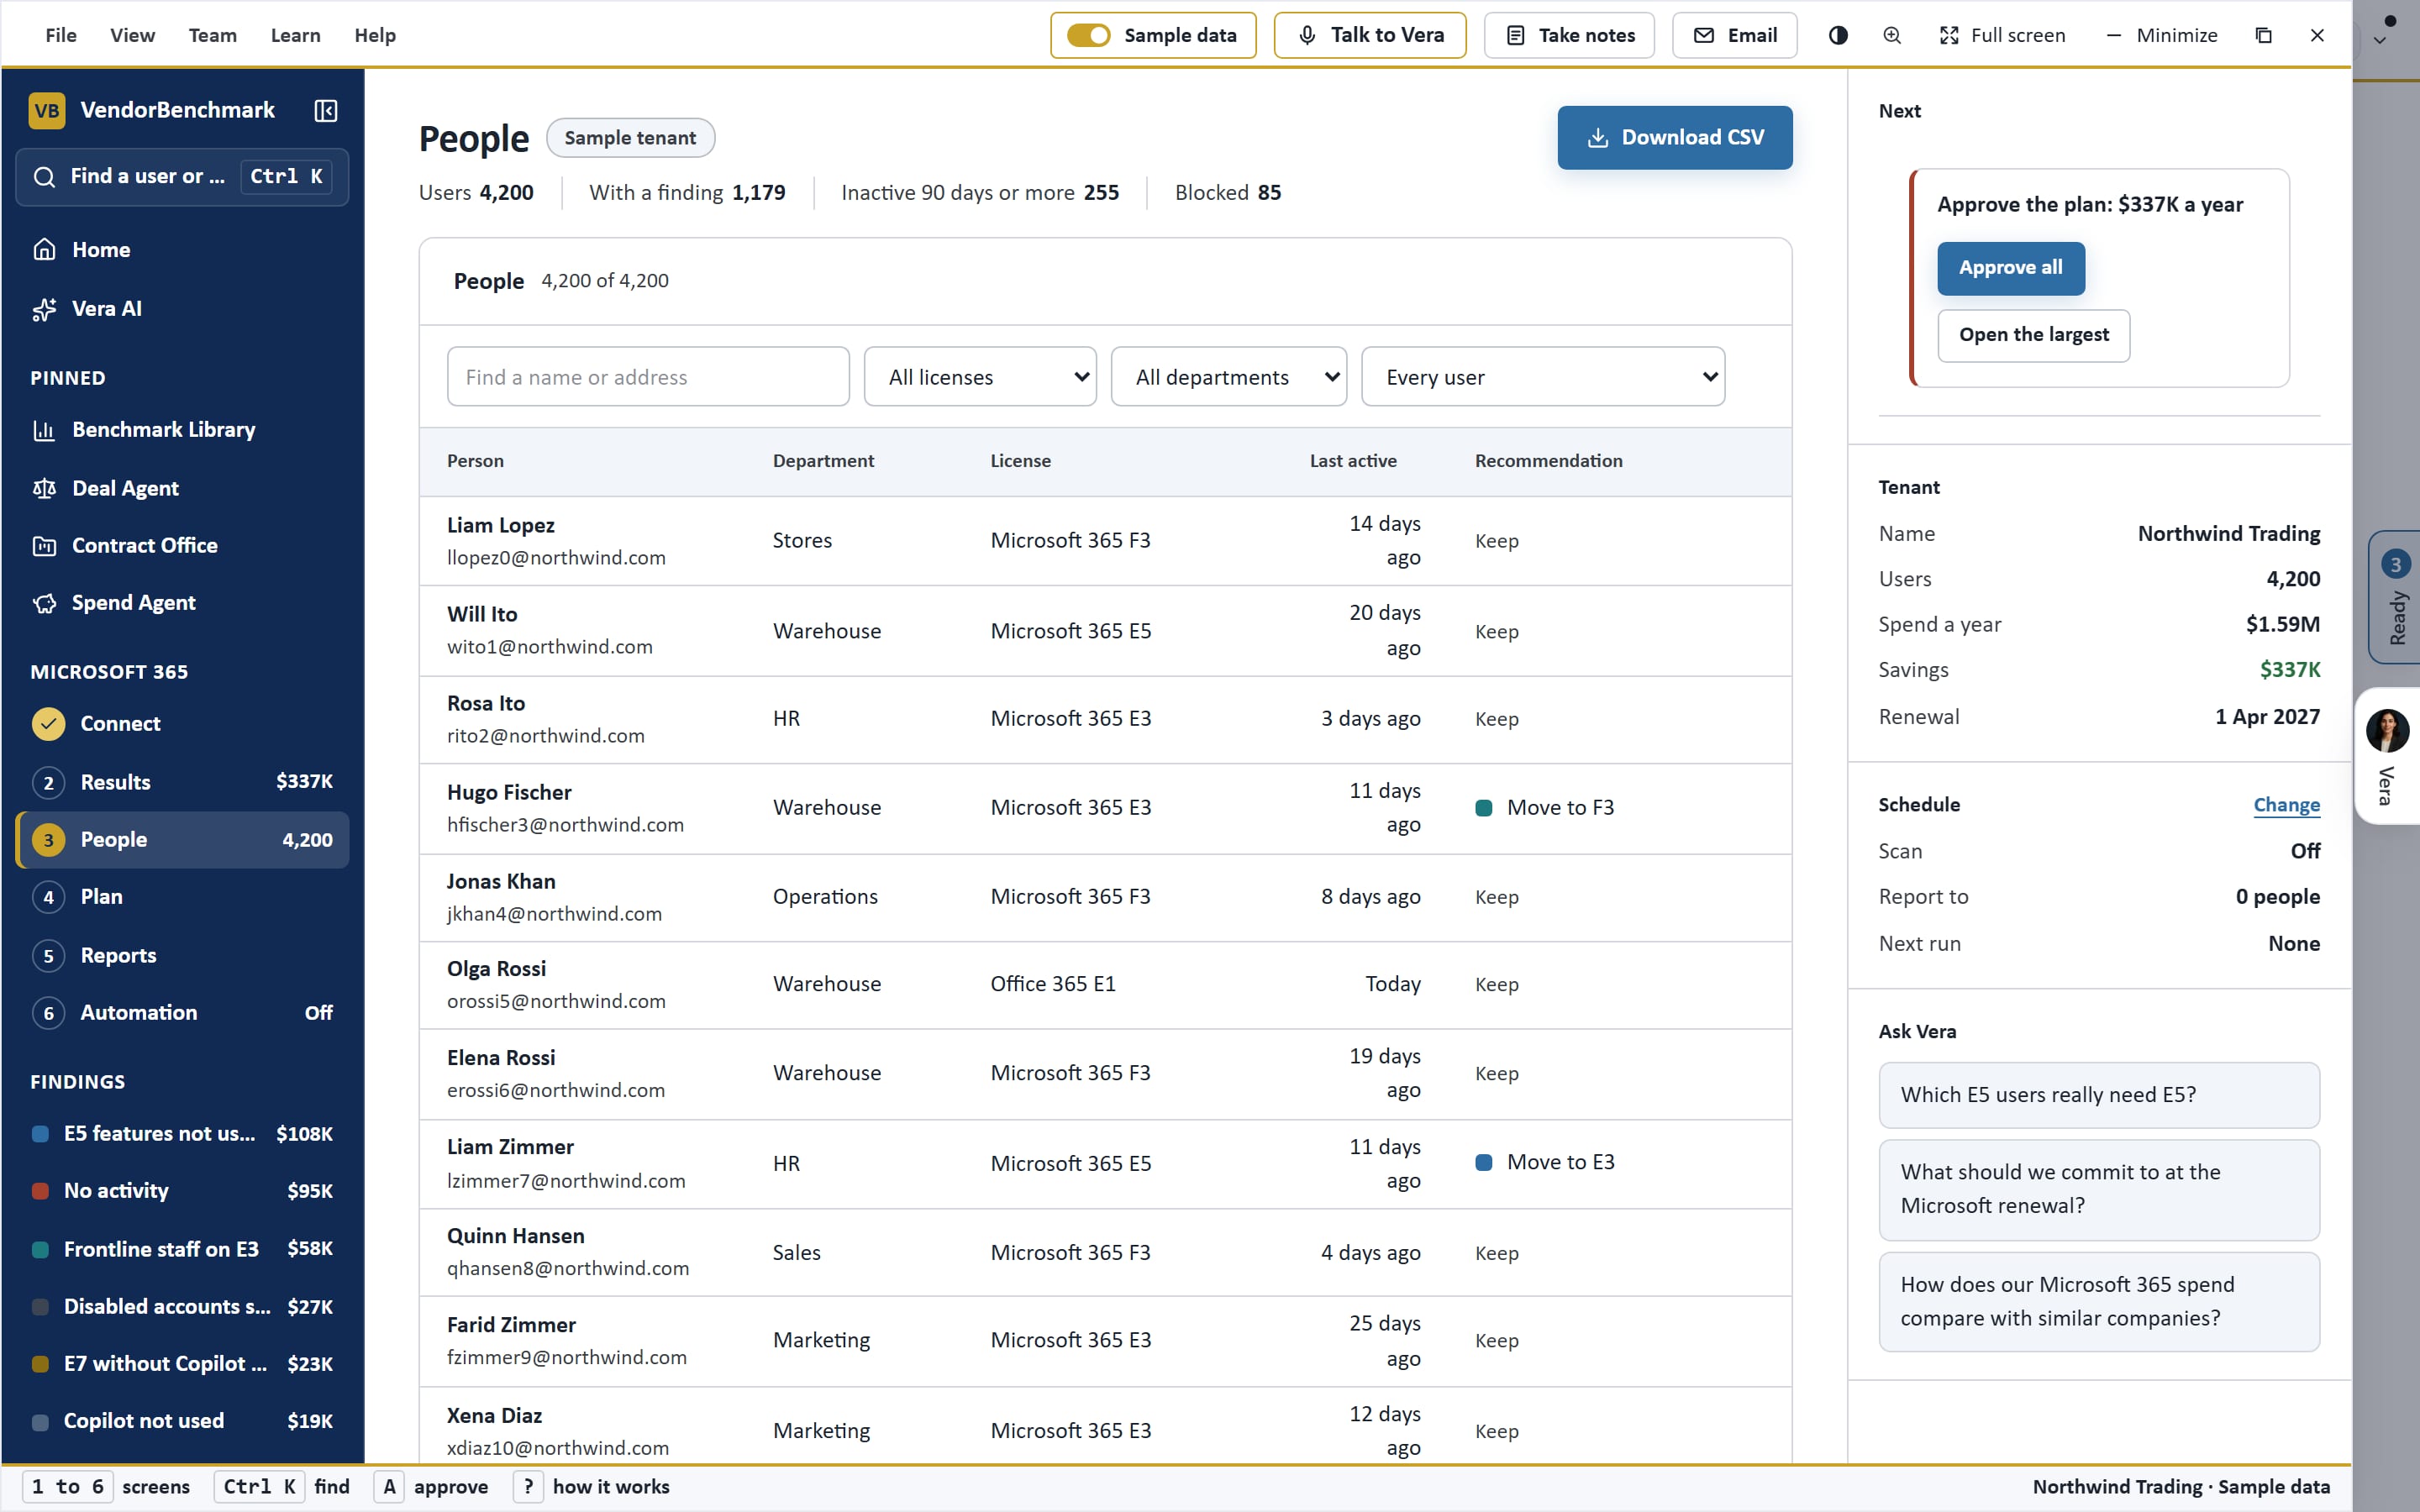Viewport: 2420px width, 1512px height.
Task: Click the Minimize control in top bar
Action: (2162, 35)
